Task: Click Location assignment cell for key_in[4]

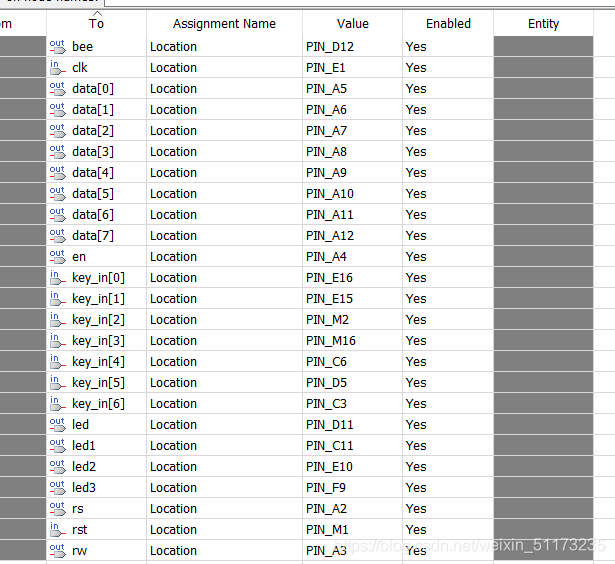Action: point(224,362)
